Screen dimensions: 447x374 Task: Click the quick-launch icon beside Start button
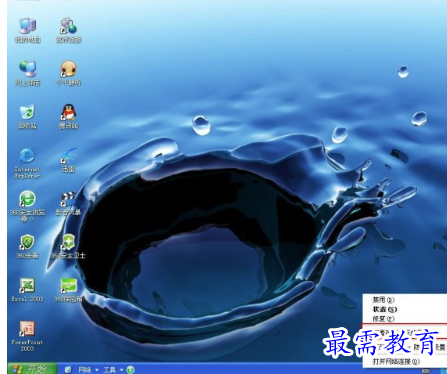68,370
